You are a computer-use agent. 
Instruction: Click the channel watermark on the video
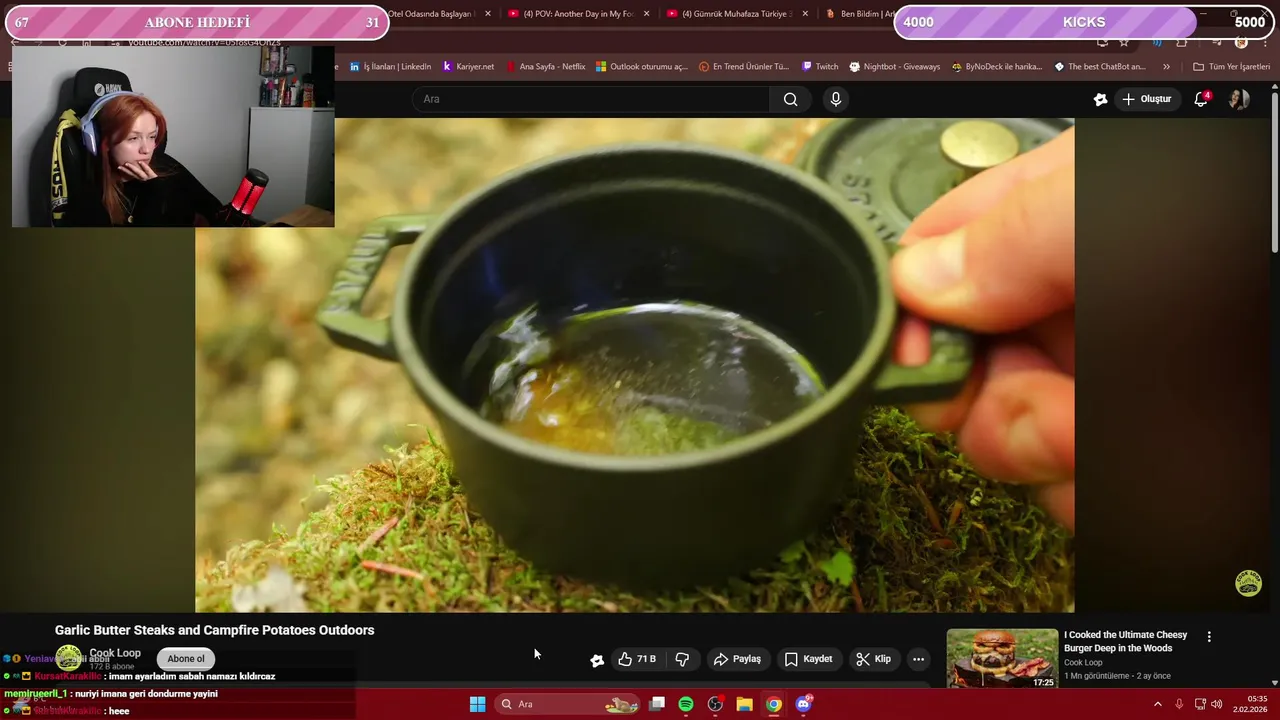pos(1248,583)
